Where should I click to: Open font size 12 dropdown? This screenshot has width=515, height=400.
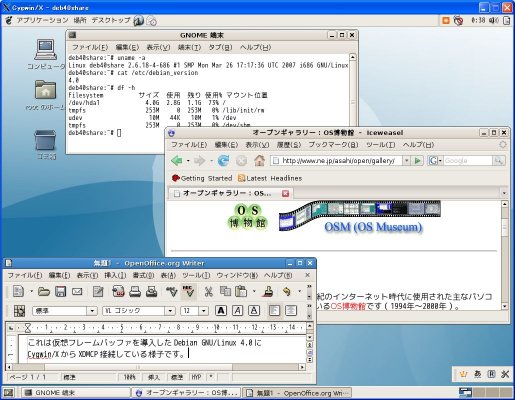[203, 311]
